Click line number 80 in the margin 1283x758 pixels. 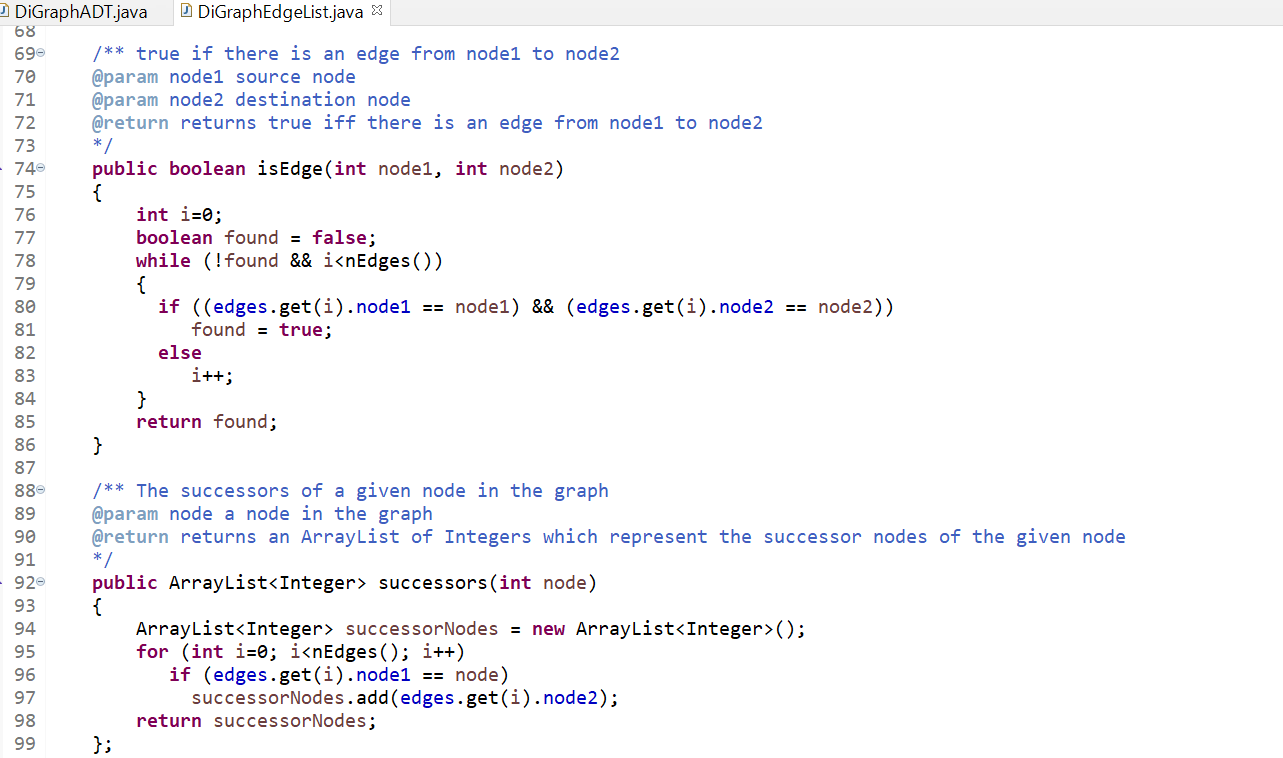(25, 306)
